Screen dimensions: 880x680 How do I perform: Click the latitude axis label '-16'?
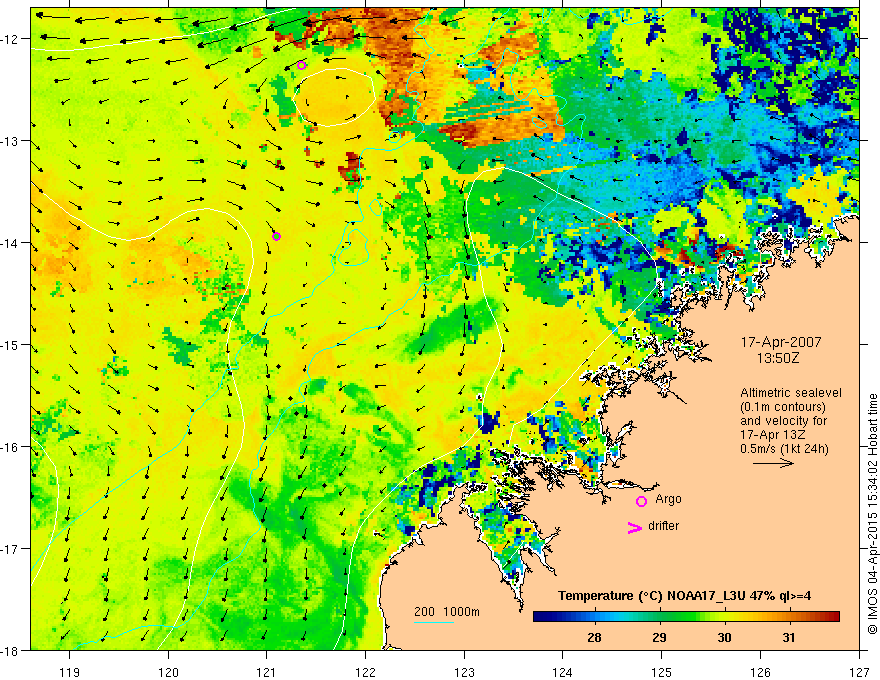click(10, 447)
